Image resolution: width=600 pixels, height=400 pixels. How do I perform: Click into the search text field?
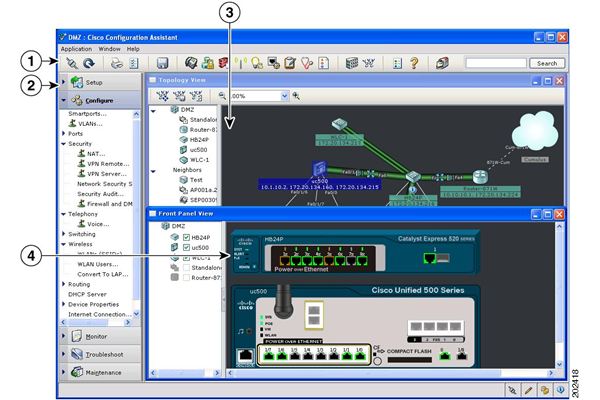(x=496, y=63)
